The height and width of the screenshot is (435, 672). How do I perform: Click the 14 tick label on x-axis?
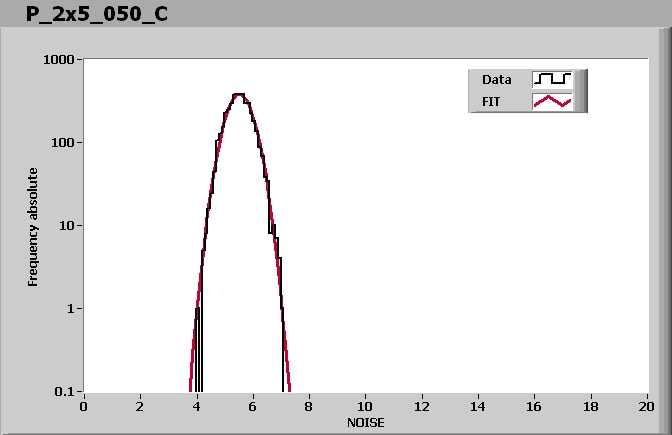coord(479,406)
